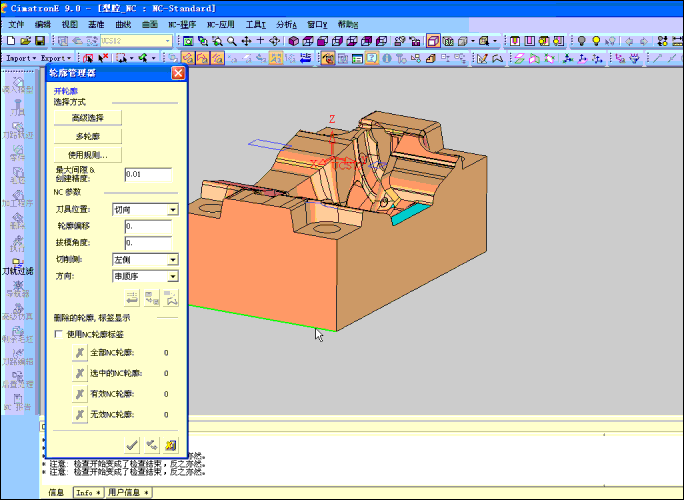684x500 pixels.
Task: Expand arrow next to grey cube icon
Action: [473, 41]
